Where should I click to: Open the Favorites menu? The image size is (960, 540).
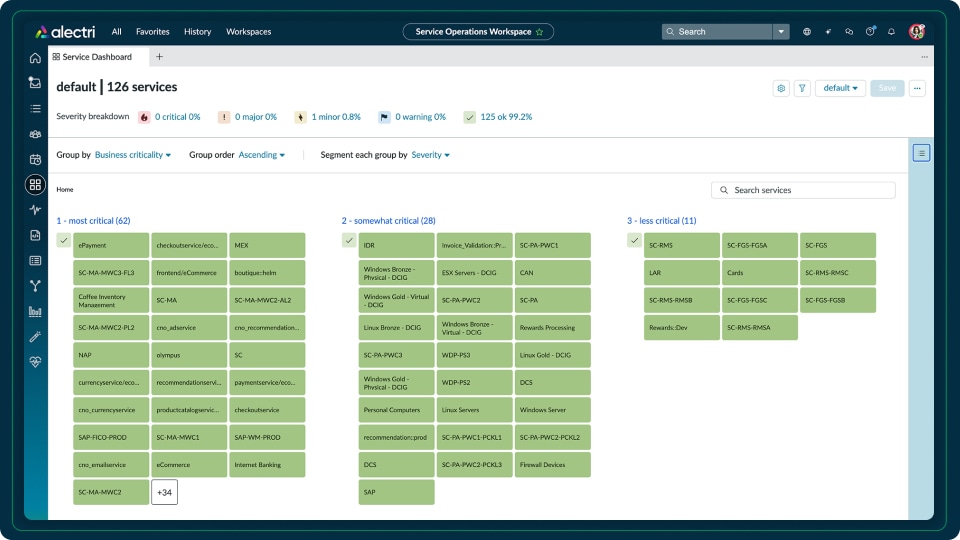coord(153,32)
